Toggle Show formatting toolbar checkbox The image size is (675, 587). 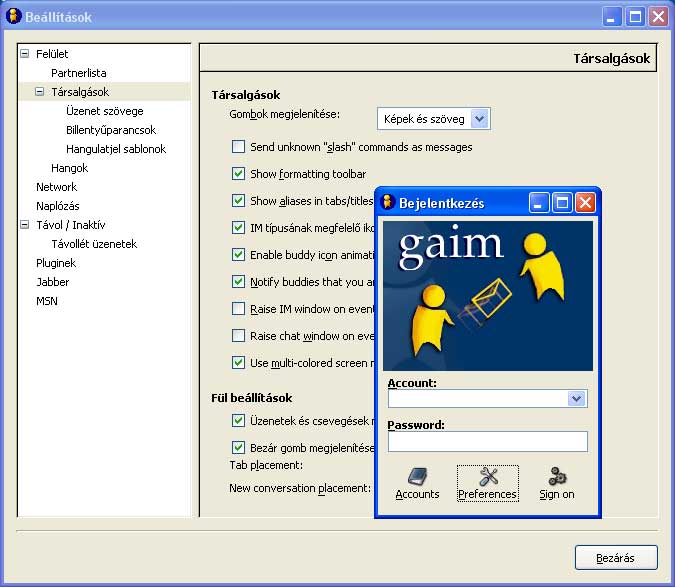[238, 174]
